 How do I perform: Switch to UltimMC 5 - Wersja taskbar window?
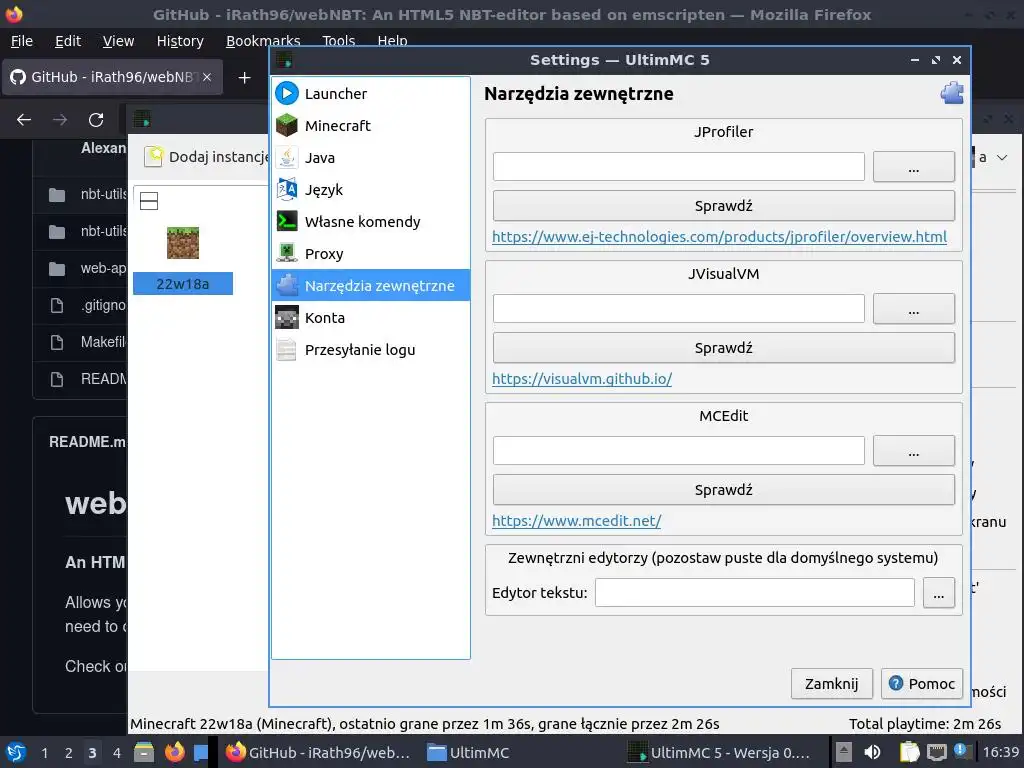(x=719, y=752)
